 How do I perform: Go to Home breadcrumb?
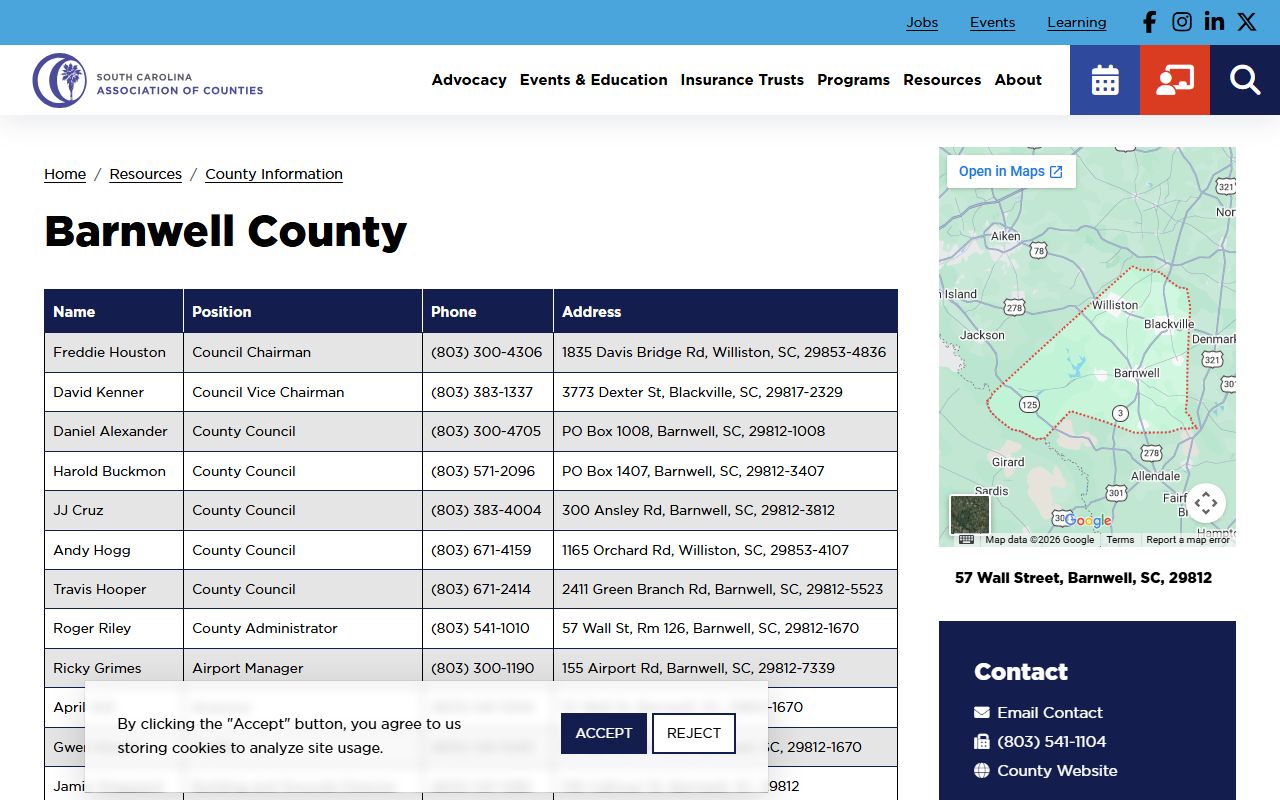pos(65,174)
